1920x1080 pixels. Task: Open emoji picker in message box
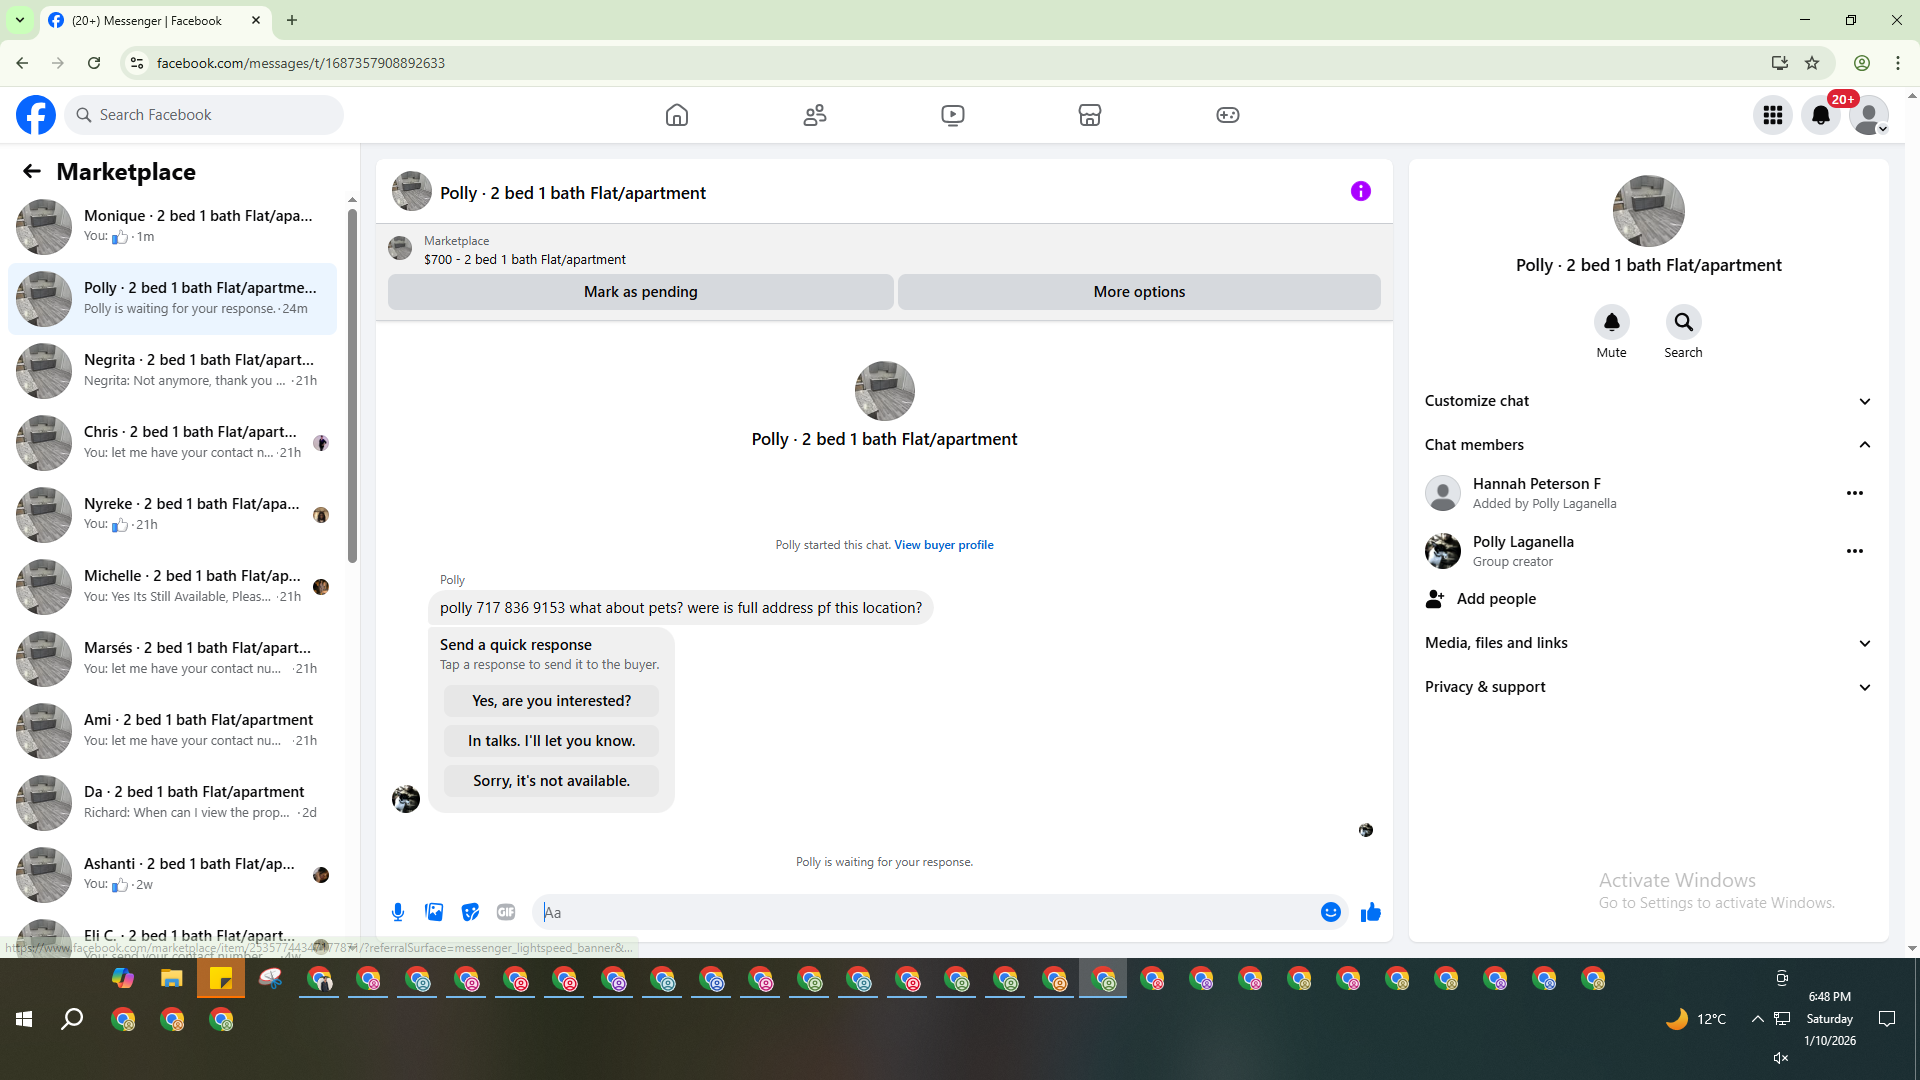tap(1330, 912)
